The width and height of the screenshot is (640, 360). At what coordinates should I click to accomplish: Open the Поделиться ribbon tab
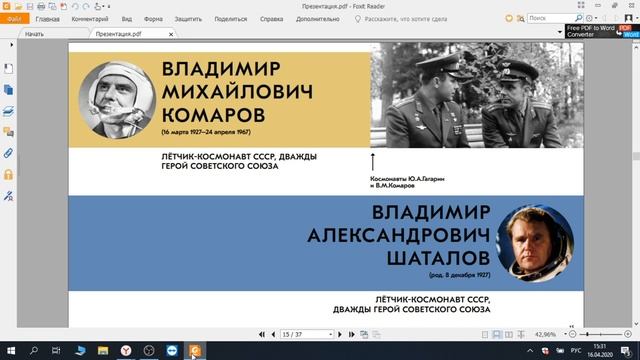pyautogui.click(x=231, y=19)
